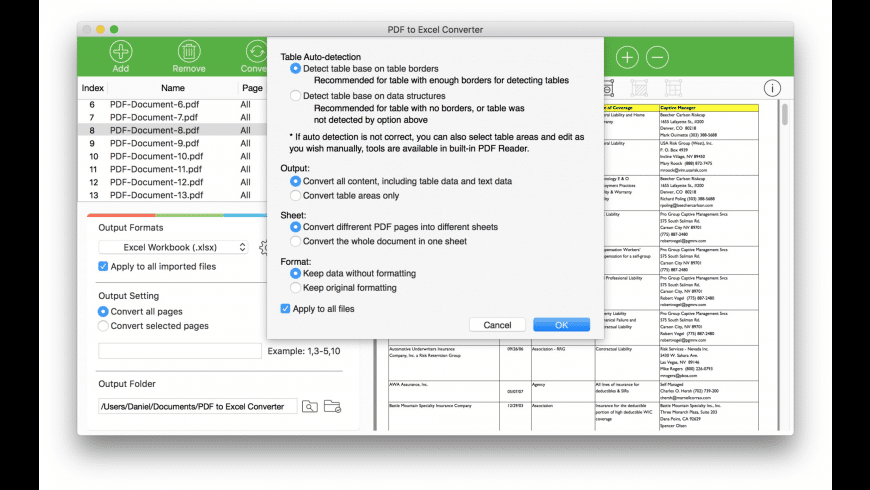Select Detect table base on table borders
870x490 pixels.
tap(295, 68)
